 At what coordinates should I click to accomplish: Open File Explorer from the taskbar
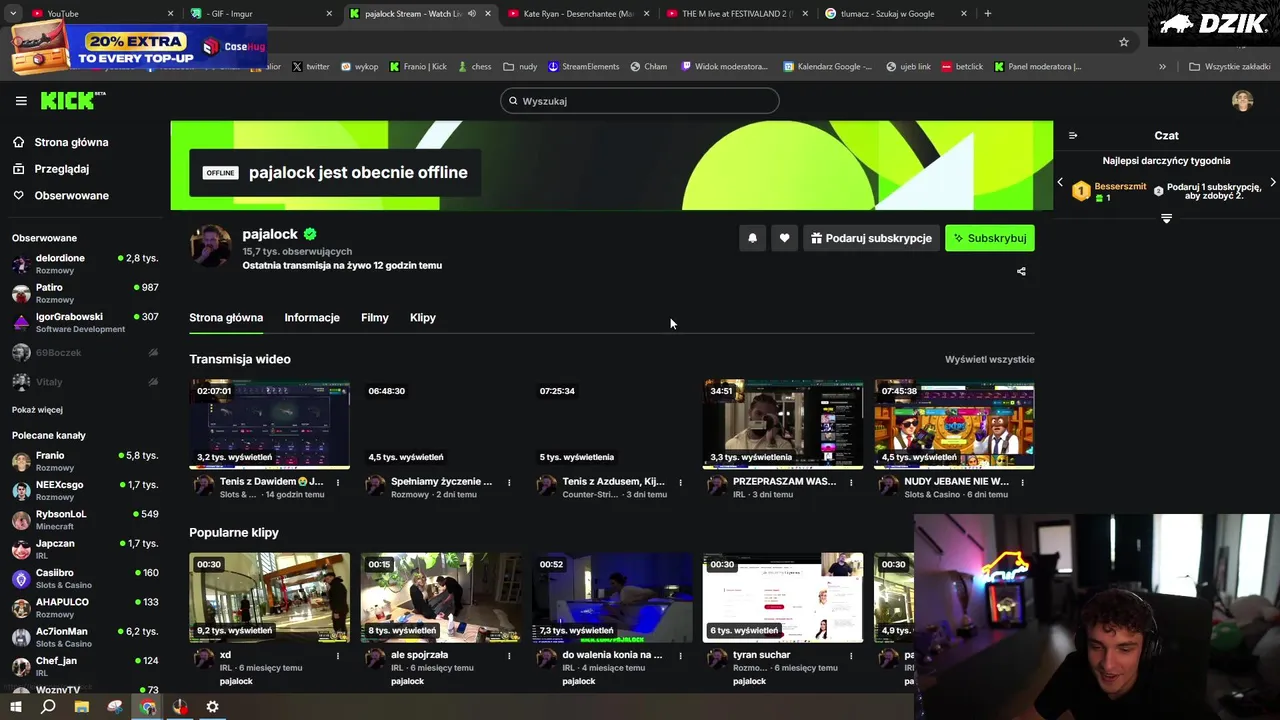(82, 707)
